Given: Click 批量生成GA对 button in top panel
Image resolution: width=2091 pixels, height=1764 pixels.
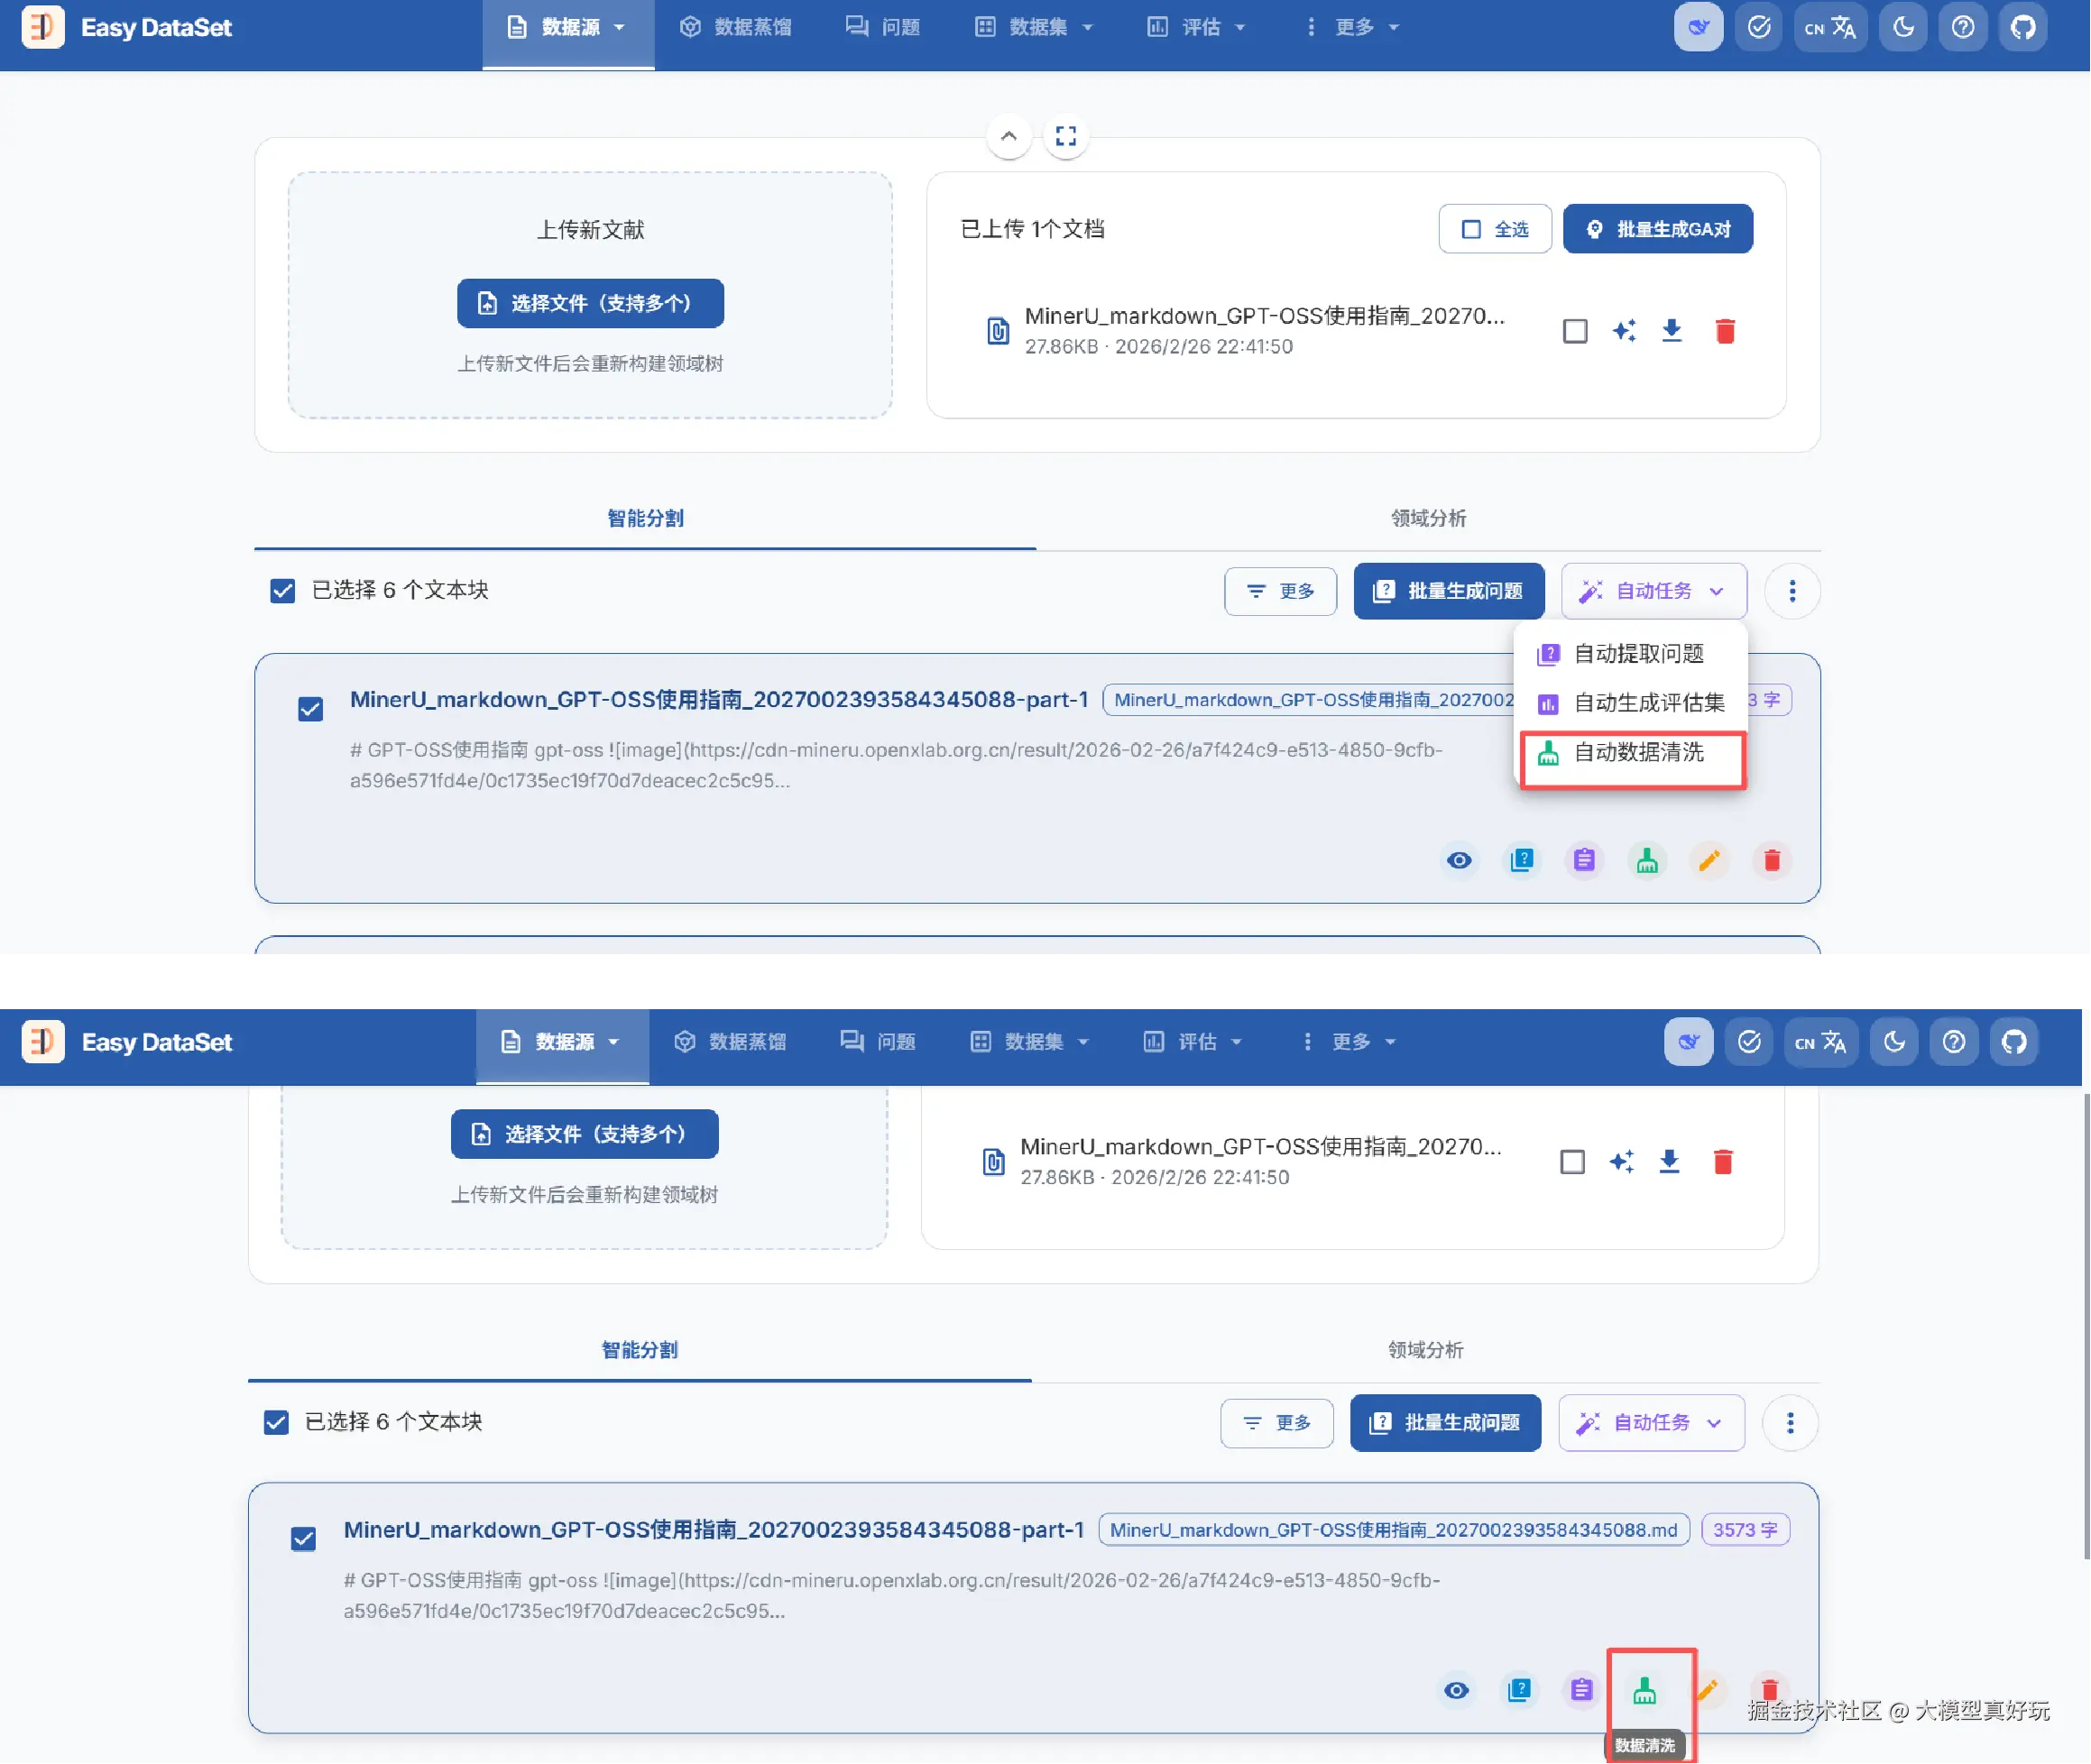Looking at the screenshot, I should click(x=1657, y=229).
